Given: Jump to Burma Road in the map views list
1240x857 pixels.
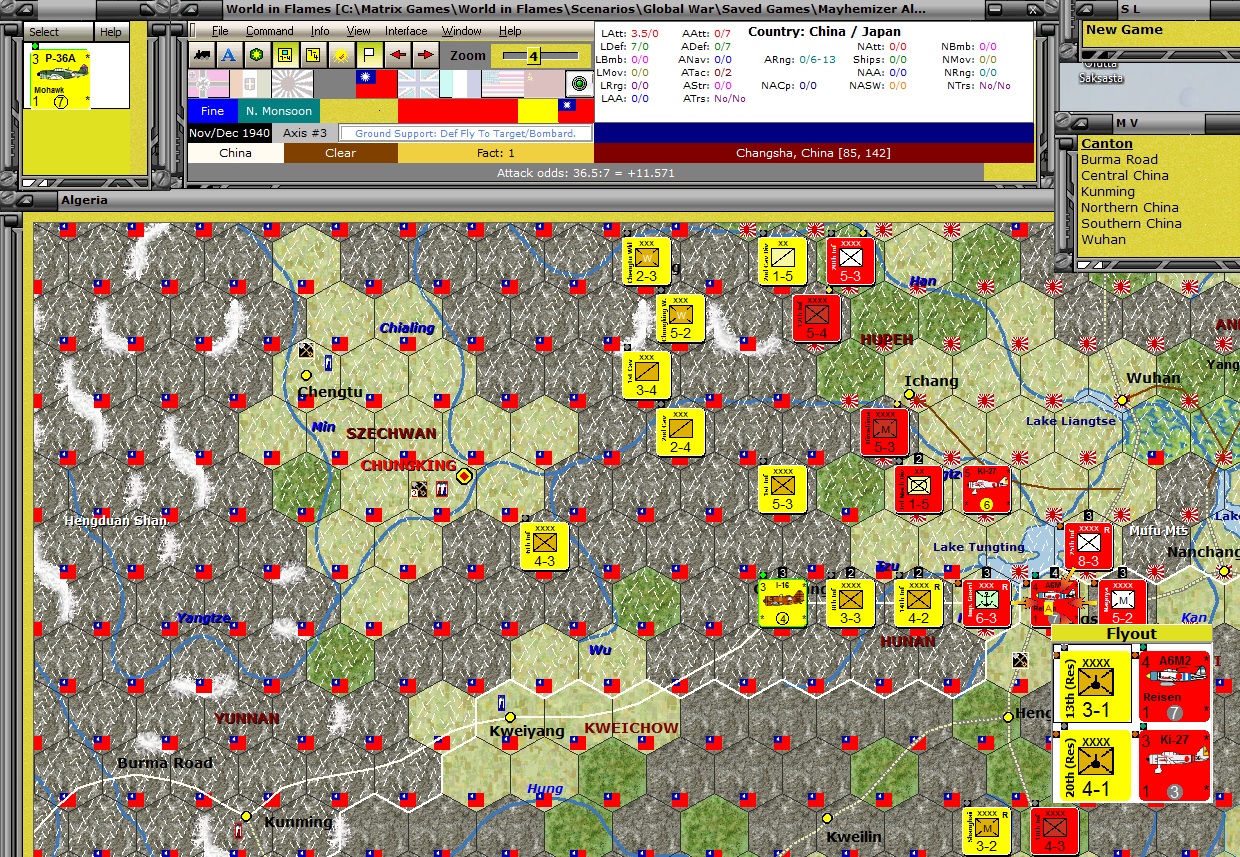Looking at the screenshot, I should point(1119,159).
